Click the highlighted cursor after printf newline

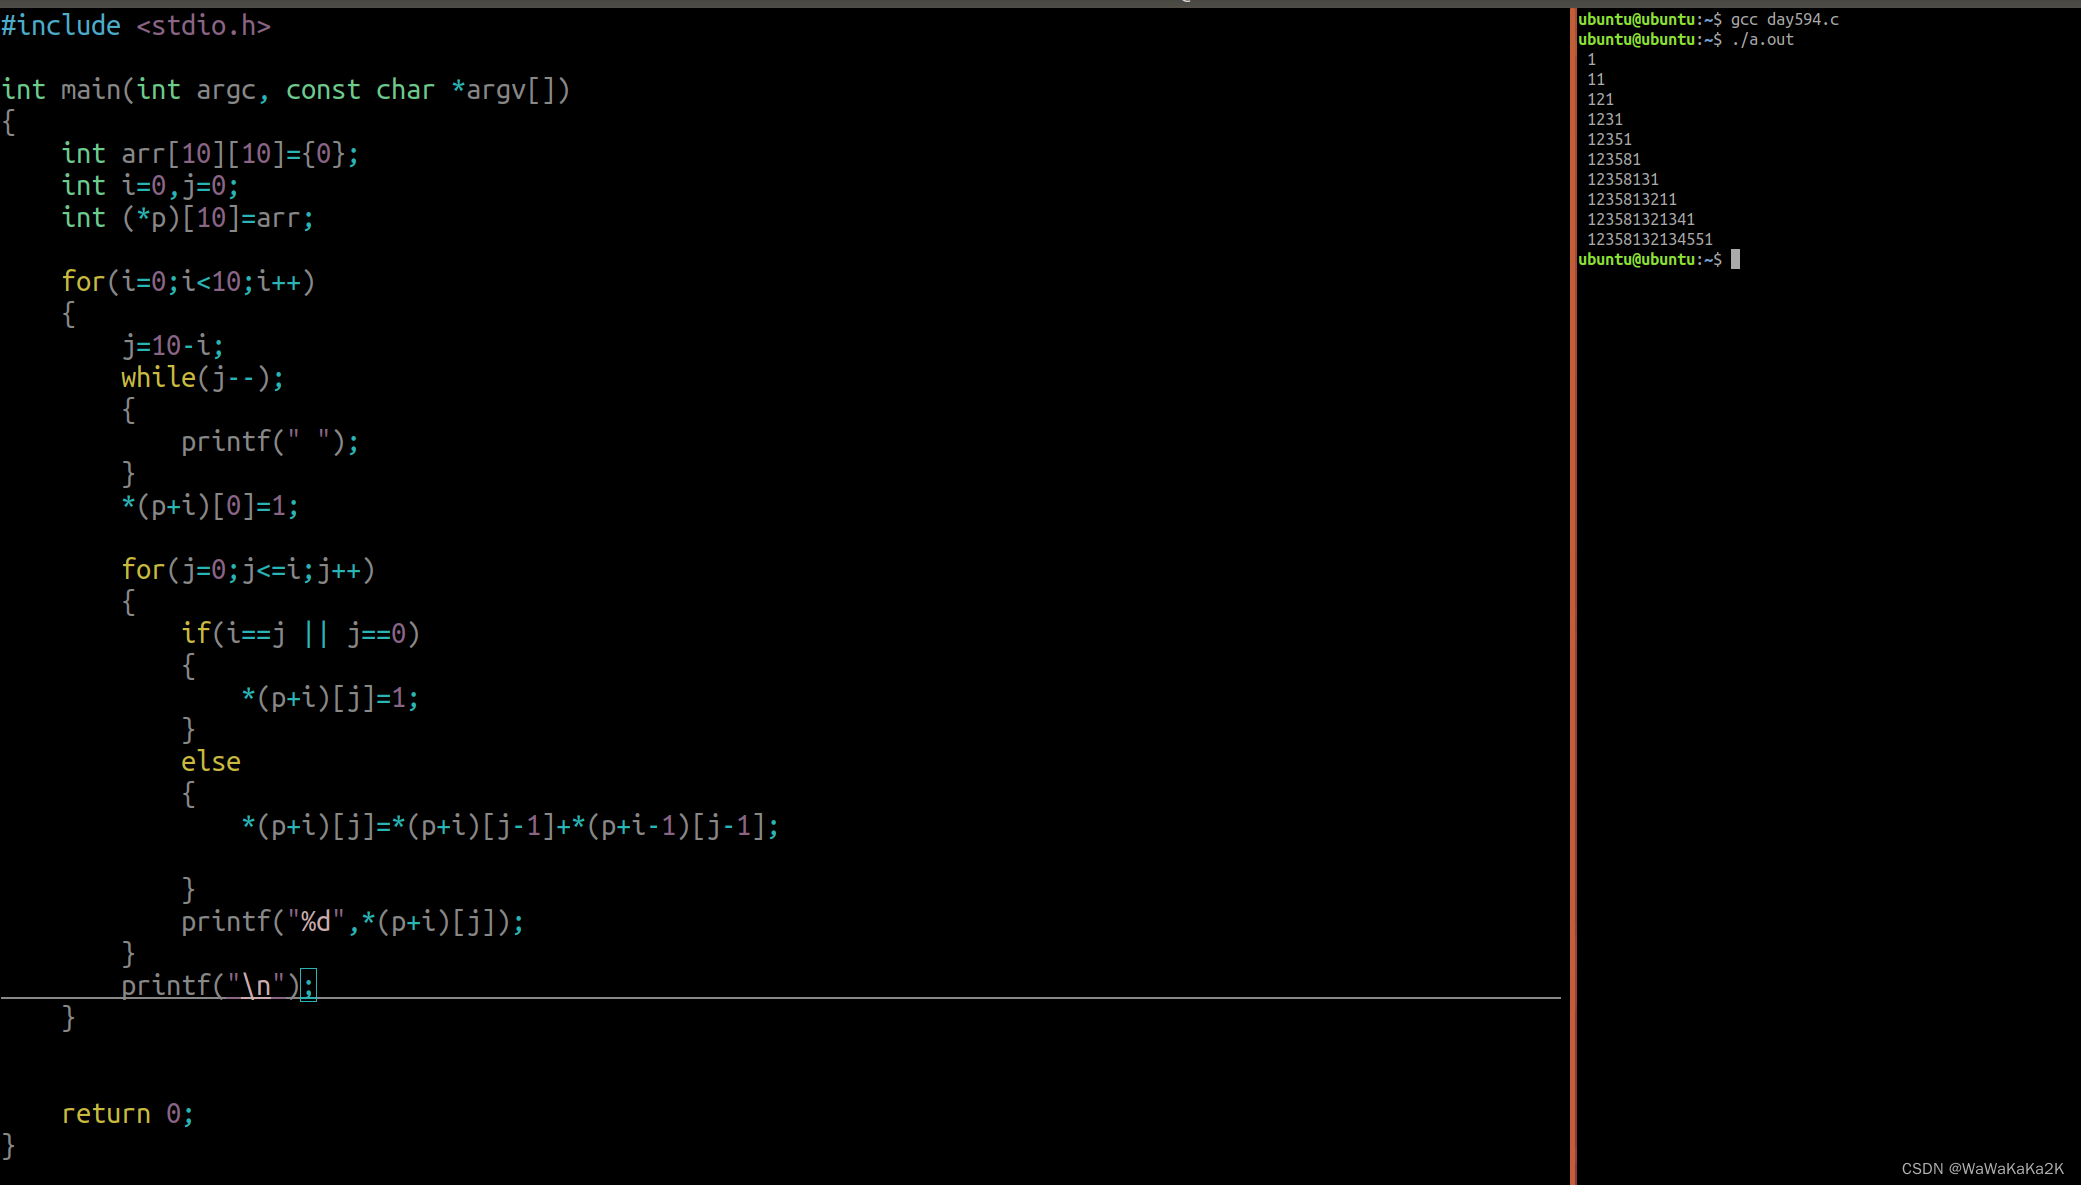(308, 985)
